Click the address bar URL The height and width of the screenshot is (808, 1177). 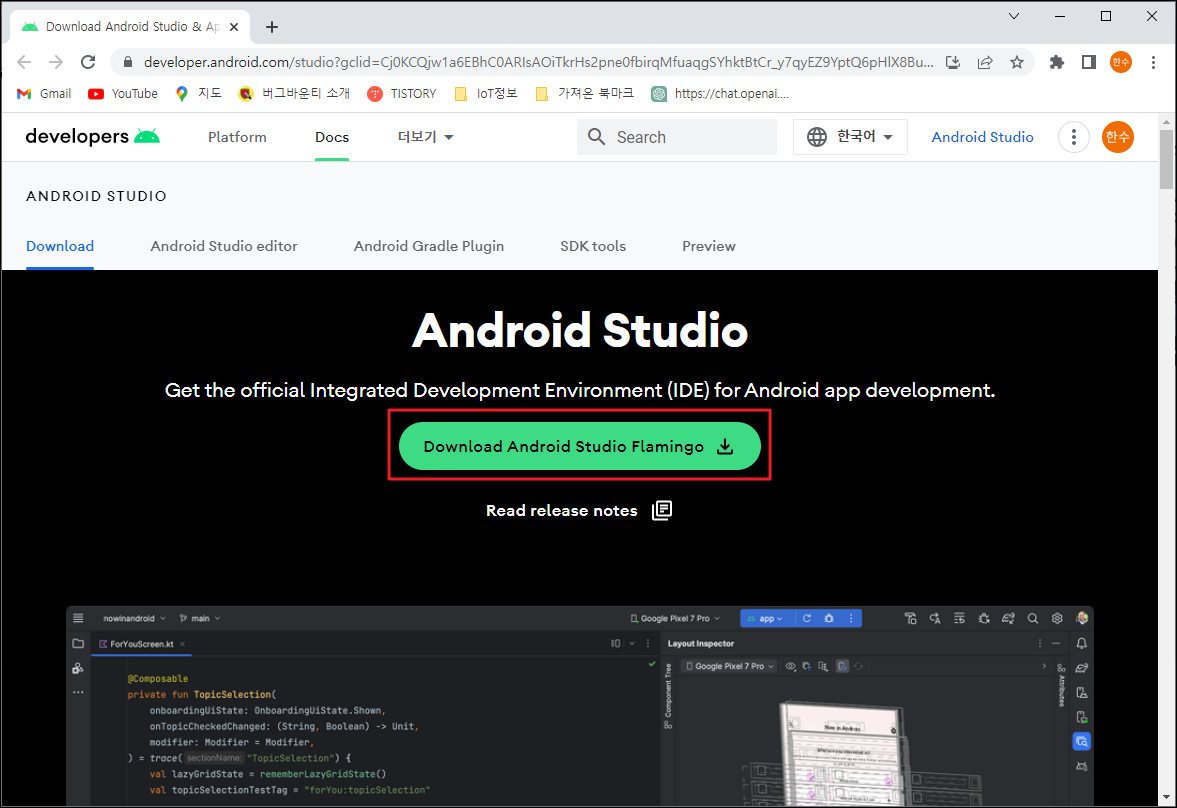[x=538, y=62]
